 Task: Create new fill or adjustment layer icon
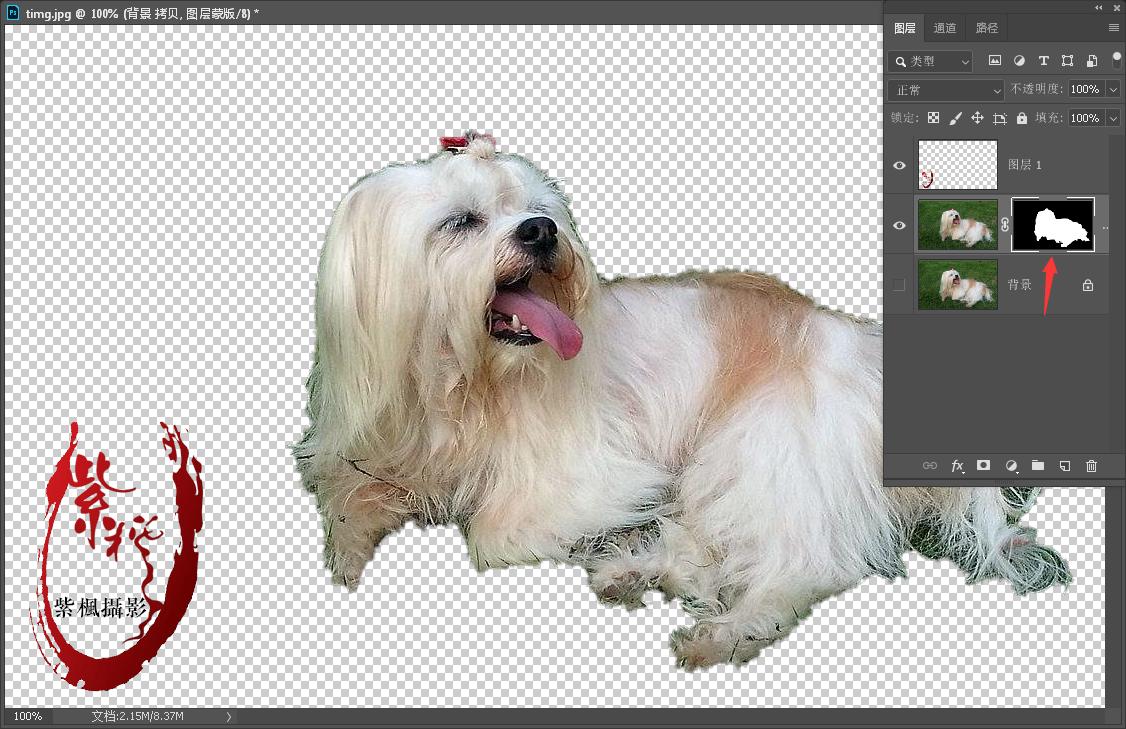[x=1011, y=466]
